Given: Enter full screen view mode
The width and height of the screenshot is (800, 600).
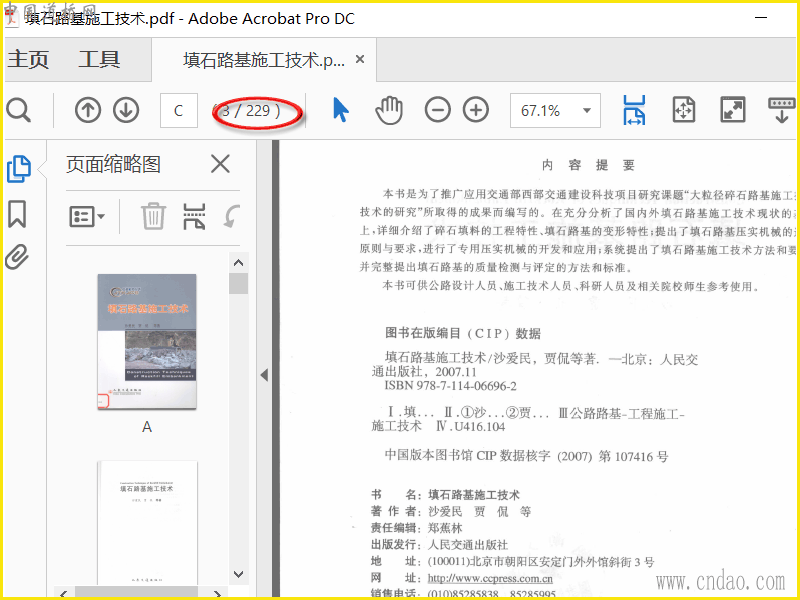Looking at the screenshot, I should coord(733,110).
